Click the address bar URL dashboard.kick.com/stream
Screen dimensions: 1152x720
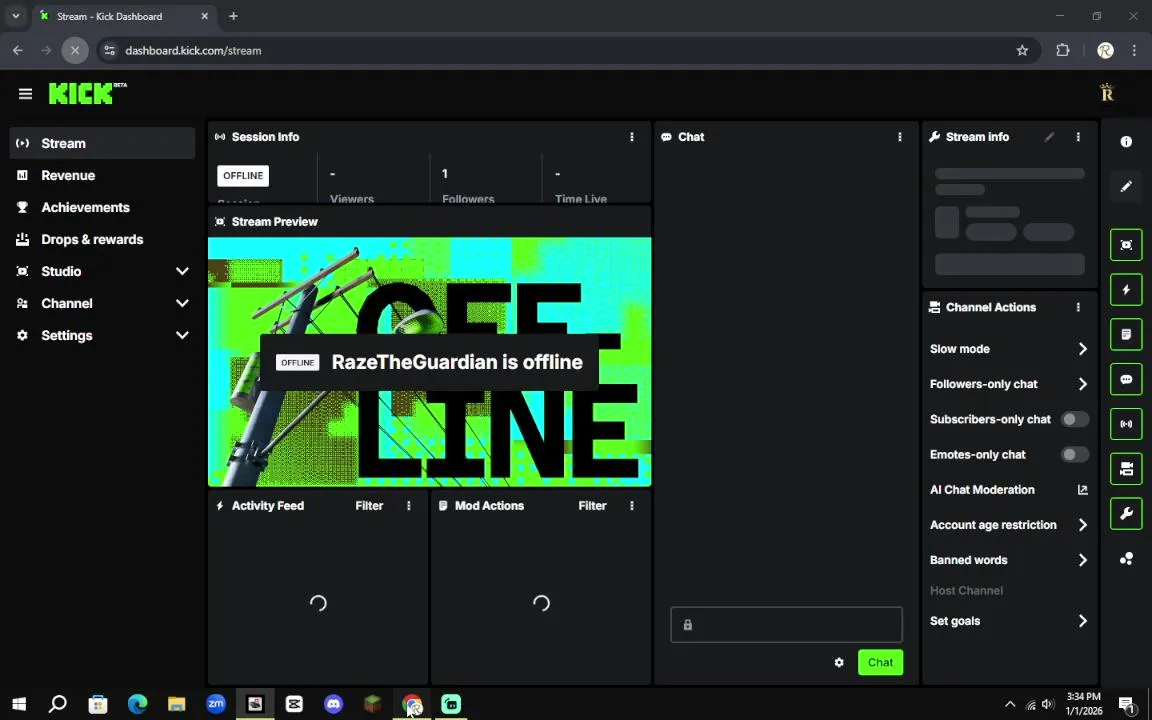pyautogui.click(x=193, y=51)
